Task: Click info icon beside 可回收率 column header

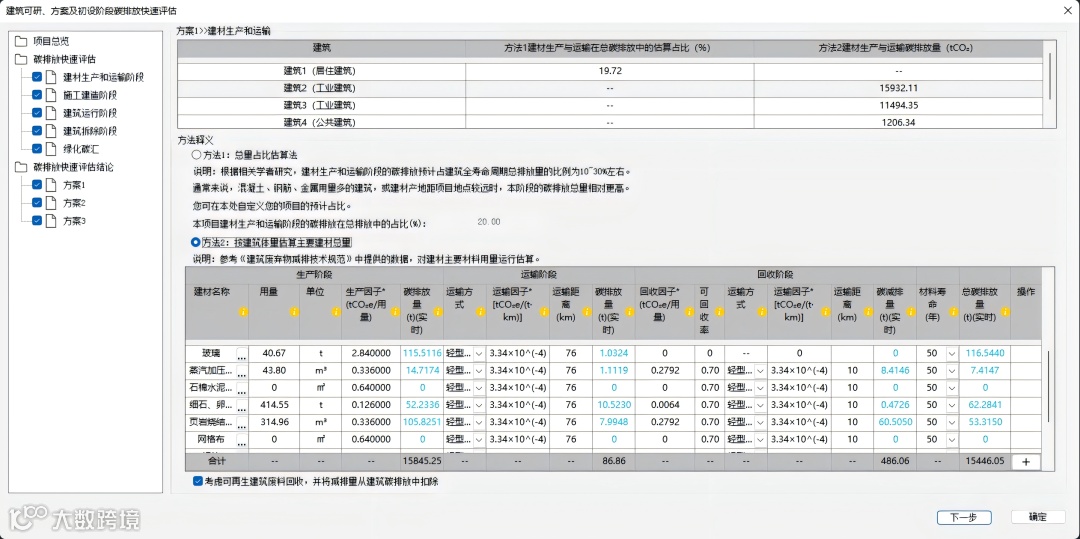Action: click(717, 312)
